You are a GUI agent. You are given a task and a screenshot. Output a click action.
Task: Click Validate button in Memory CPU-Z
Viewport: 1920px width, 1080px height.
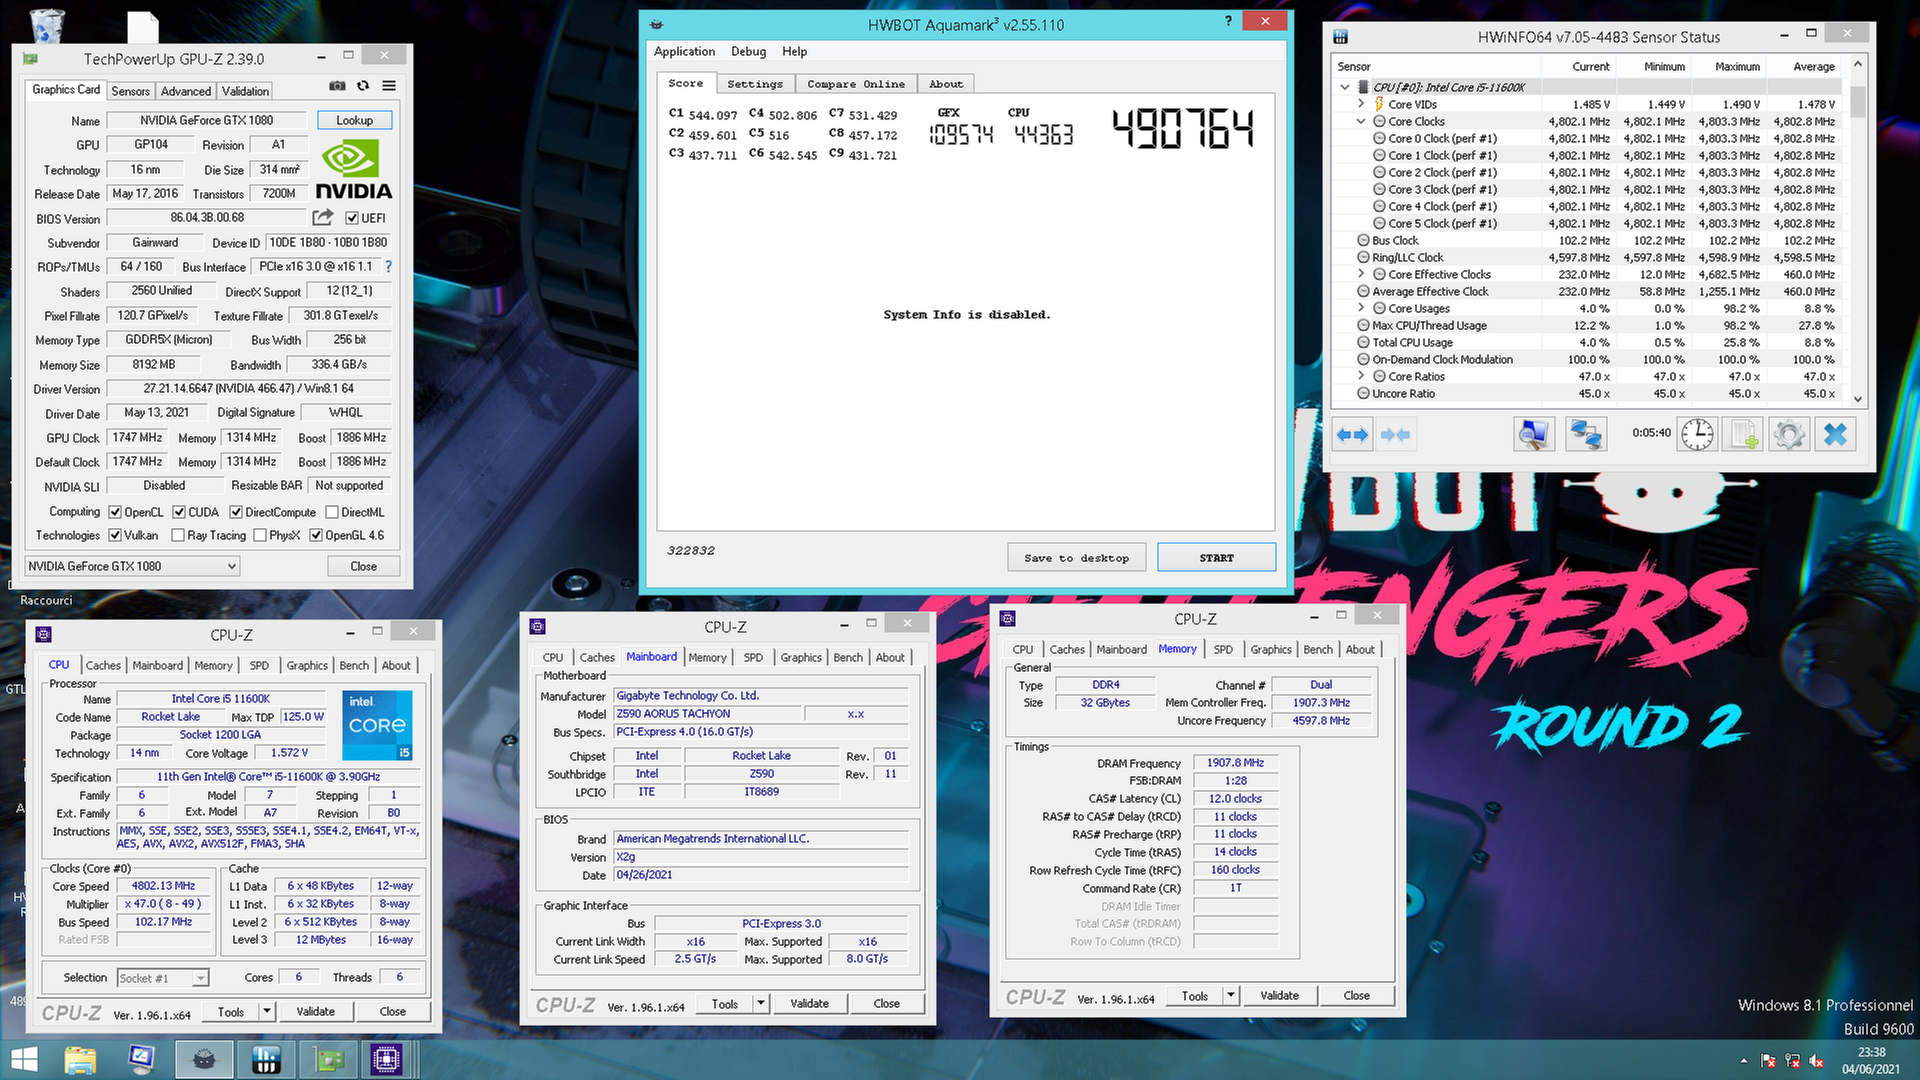(x=1279, y=995)
